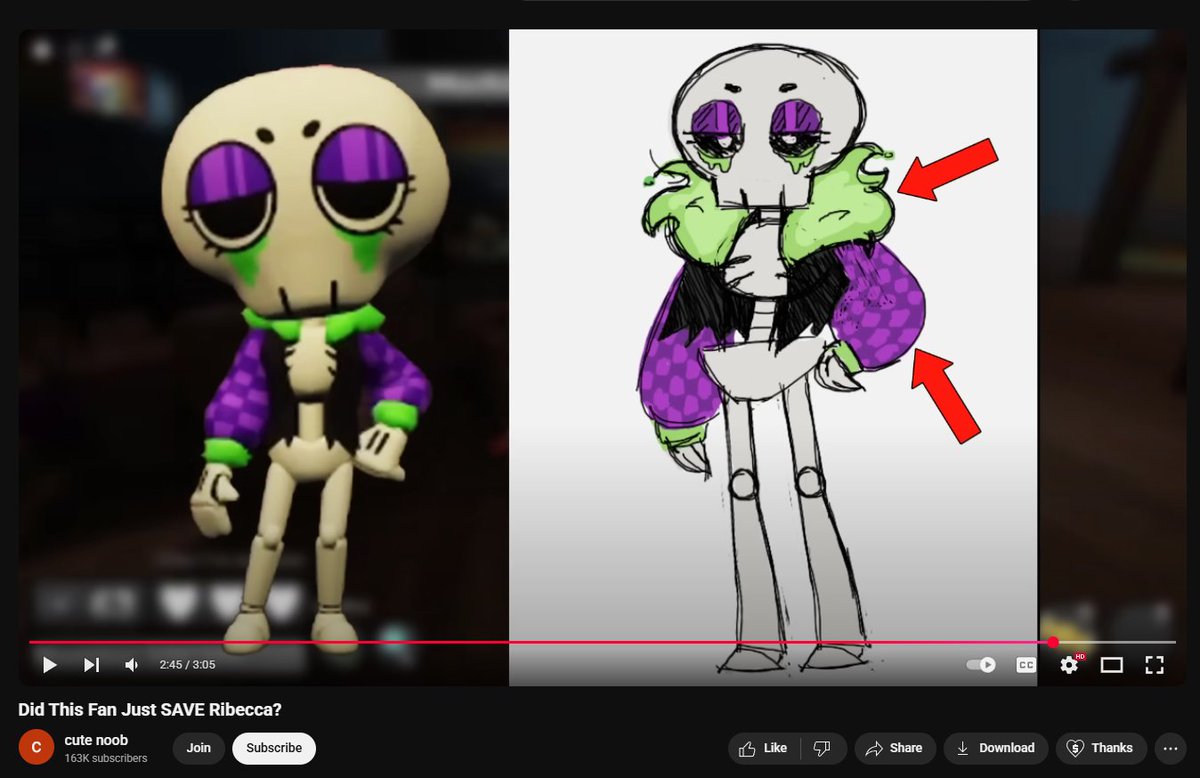Viewport: 1200px width, 778px height.
Task: Play the video
Action: 50,665
